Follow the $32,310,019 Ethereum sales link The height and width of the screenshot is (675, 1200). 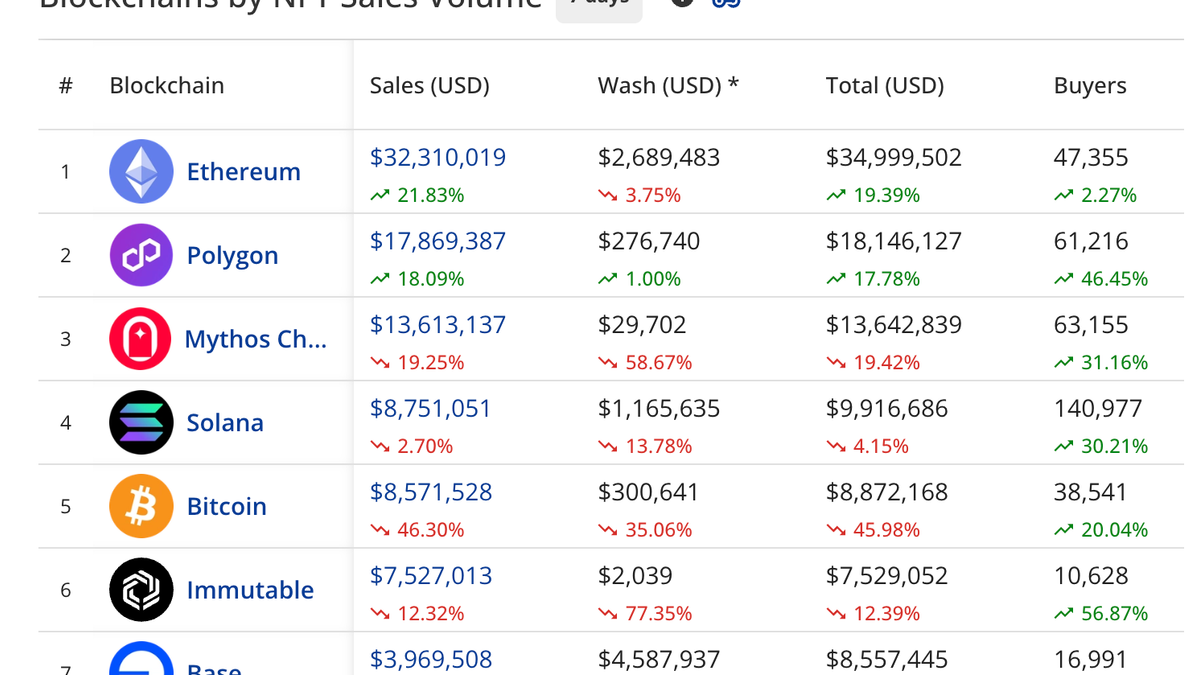pos(438,157)
